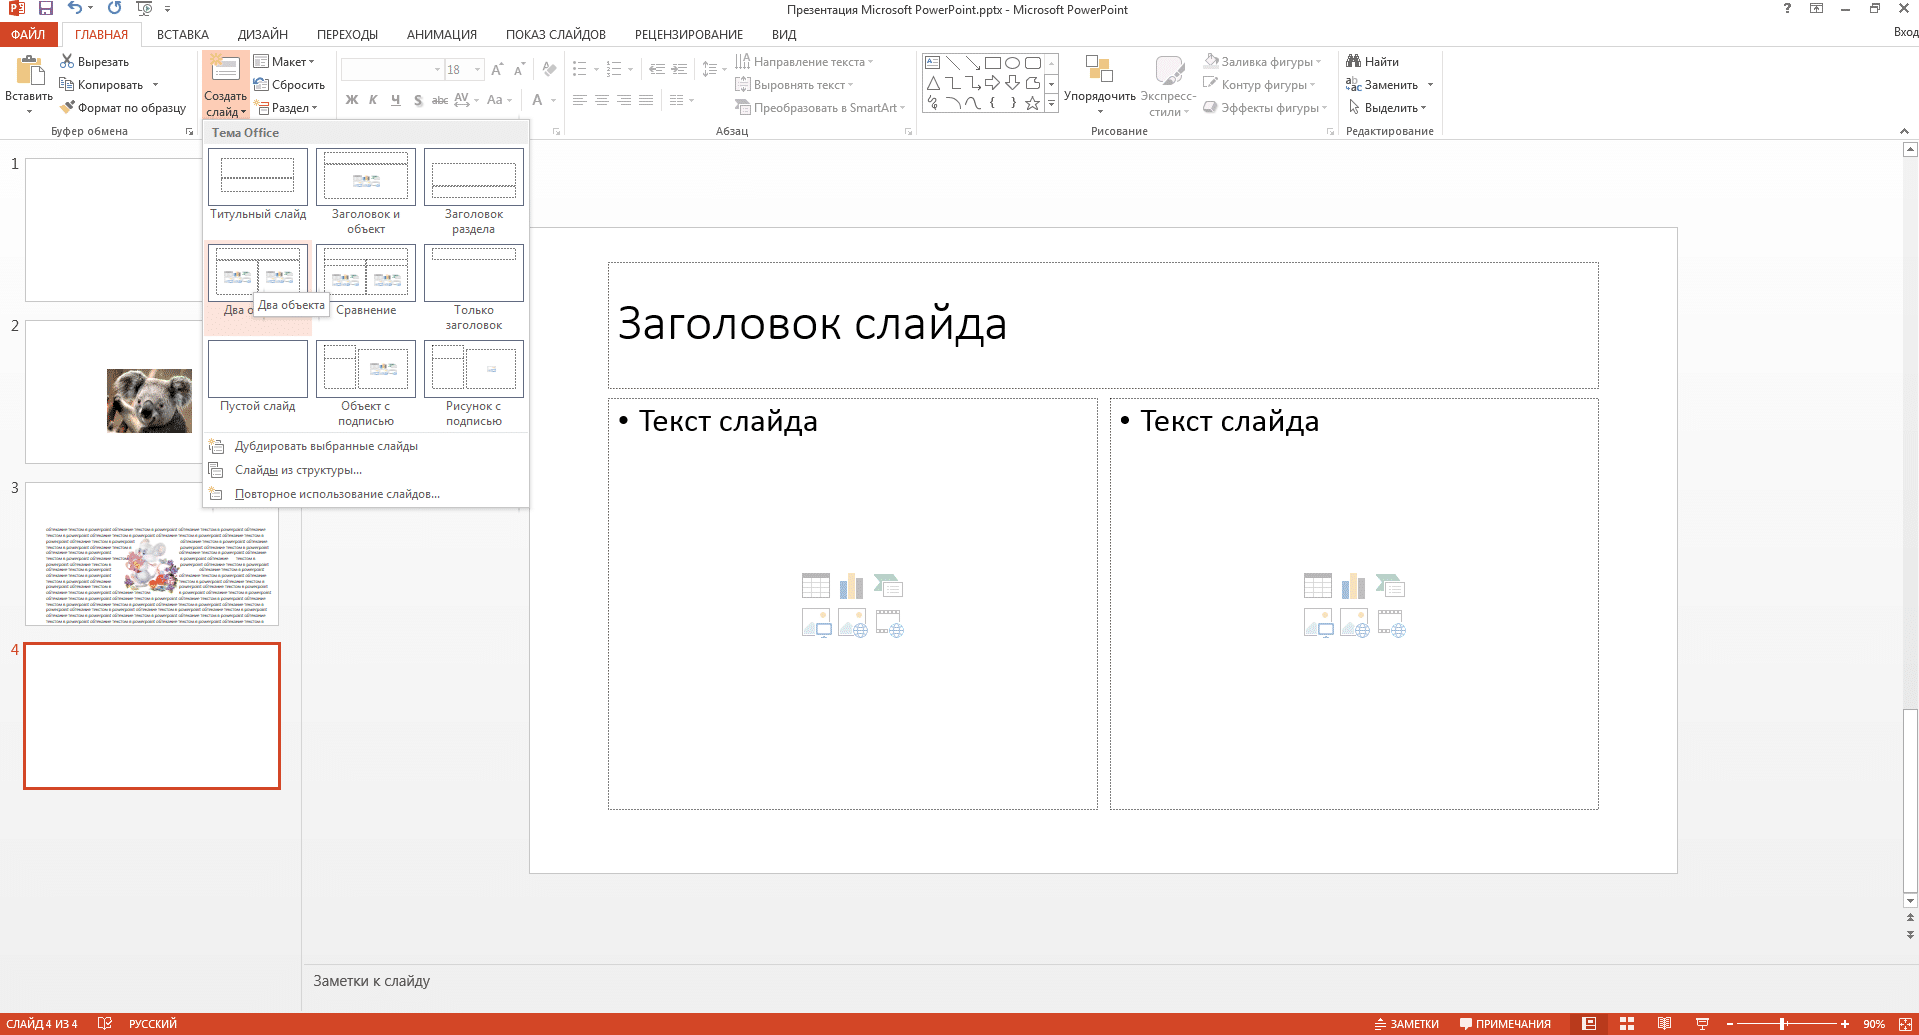Open Select (Выделить) dropdown
The width and height of the screenshot is (1919, 1035).
[x=1387, y=108]
